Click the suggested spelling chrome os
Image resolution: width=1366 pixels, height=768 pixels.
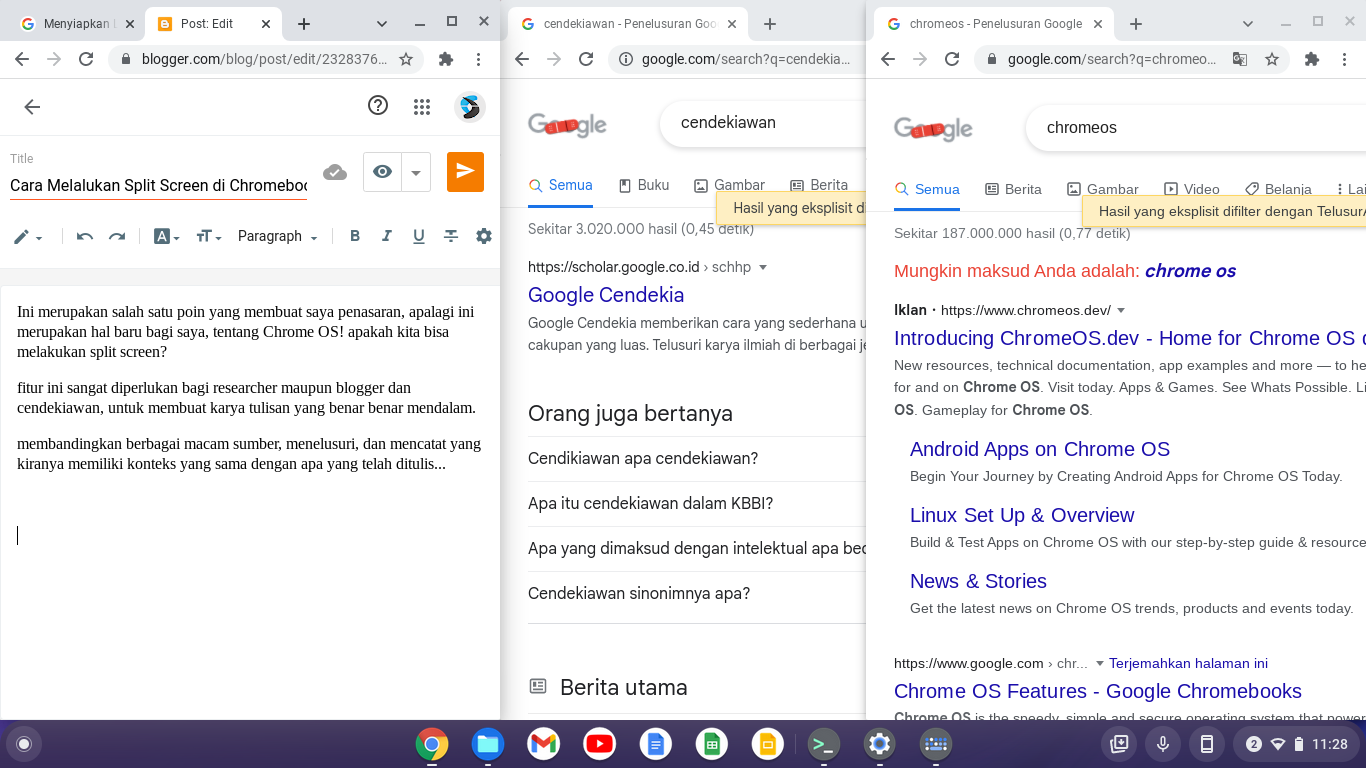1190,271
